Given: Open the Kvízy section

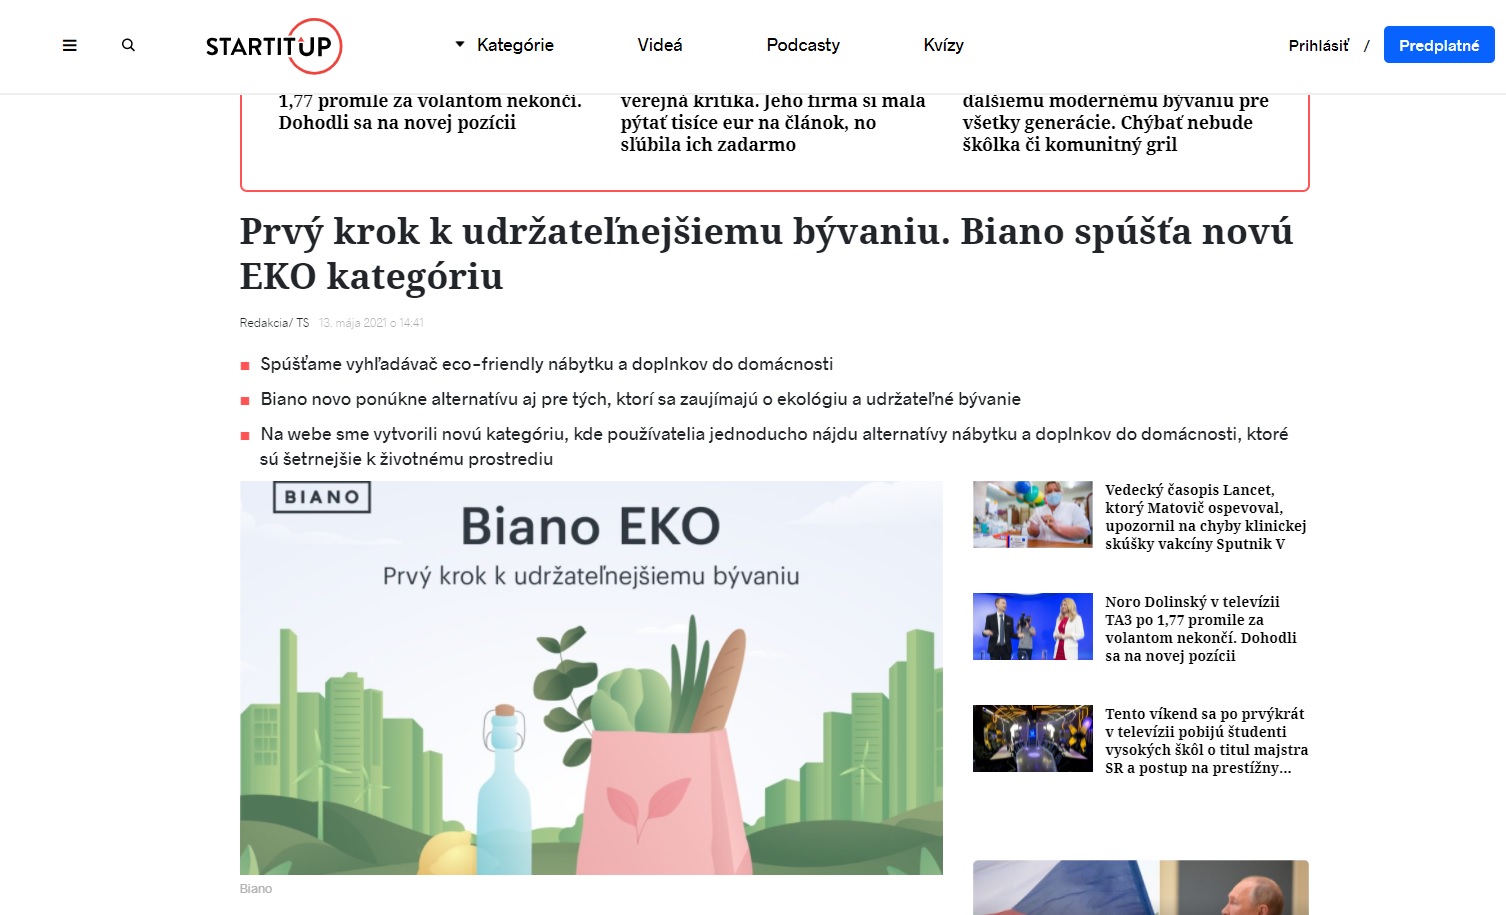Looking at the screenshot, I should click(x=943, y=45).
